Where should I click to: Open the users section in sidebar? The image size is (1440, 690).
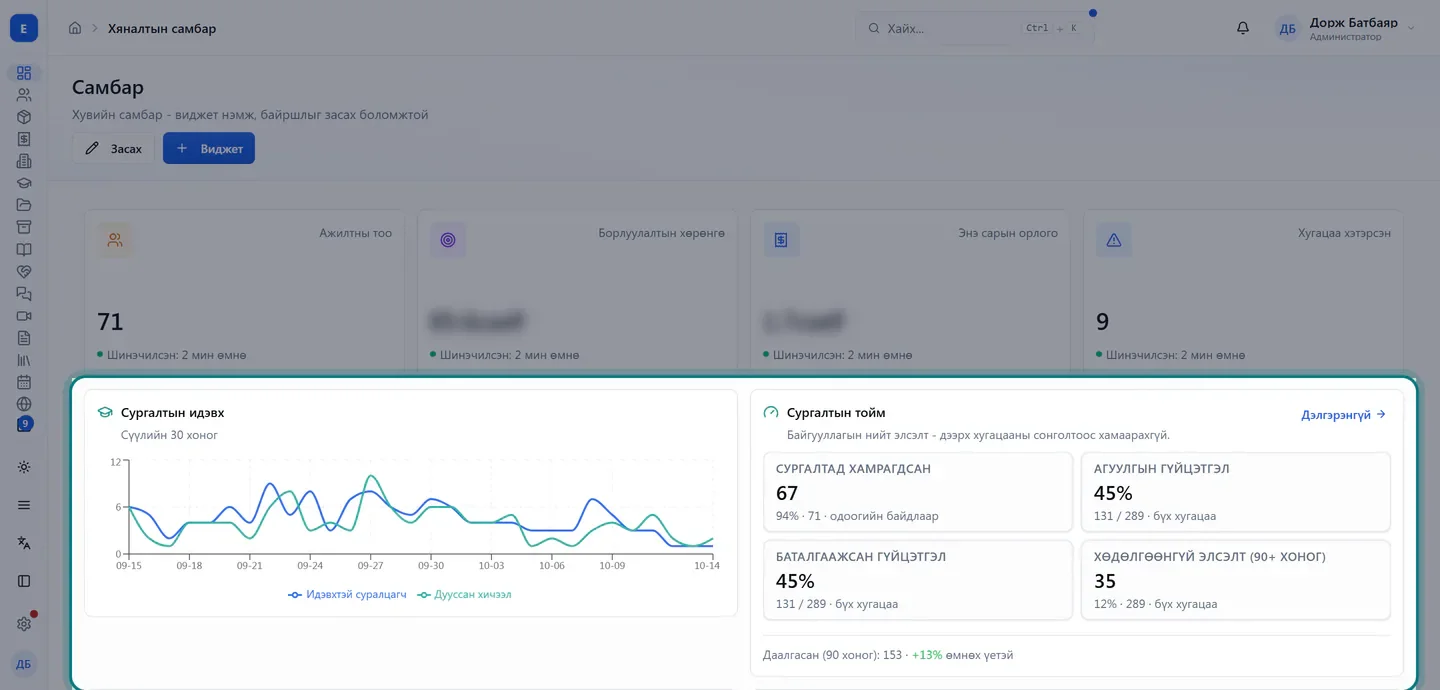coord(24,95)
